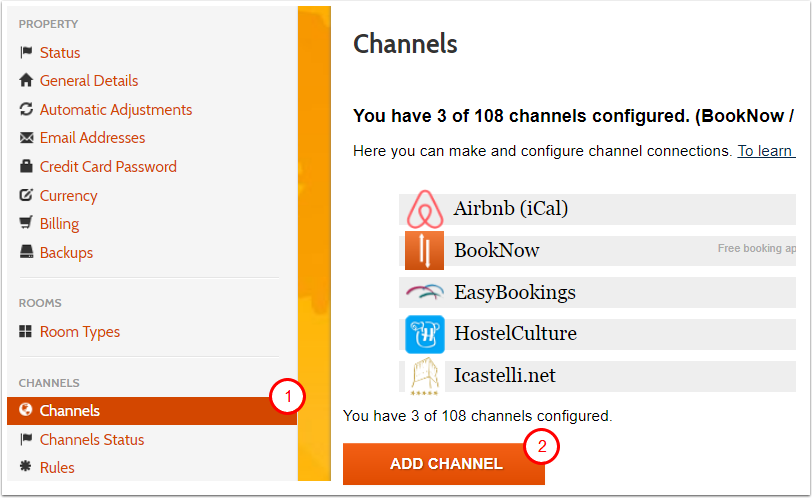This screenshot has height=498, width=812.
Task: Click the HostelCulture blue logo icon
Action: [x=425, y=334]
